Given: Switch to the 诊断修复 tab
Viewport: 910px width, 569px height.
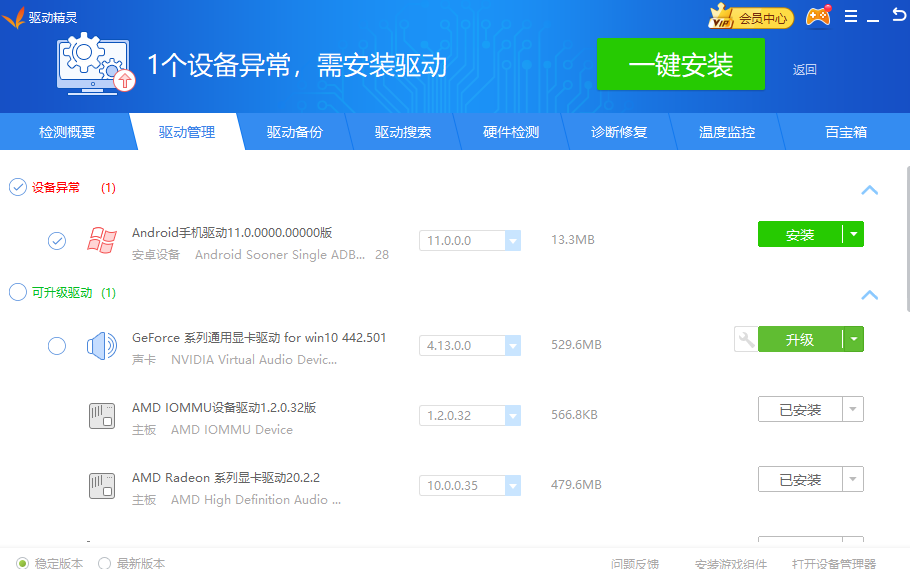Looking at the screenshot, I should (x=619, y=132).
